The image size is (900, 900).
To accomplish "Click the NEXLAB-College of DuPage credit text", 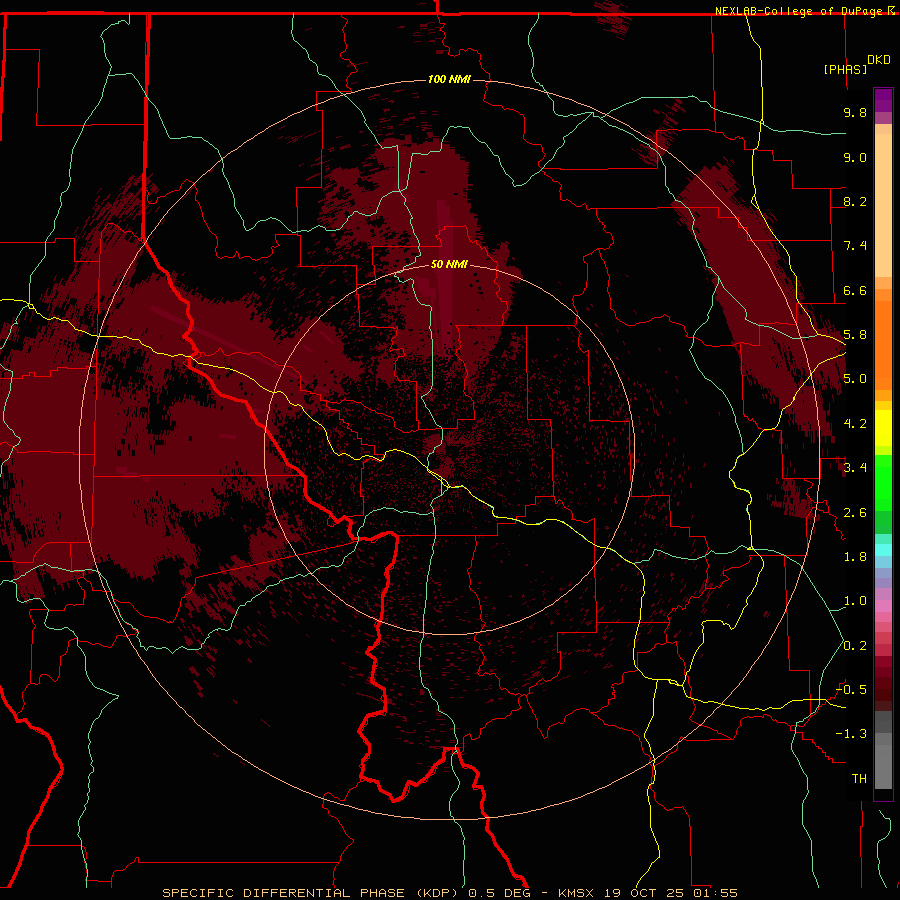I will 798,11.
